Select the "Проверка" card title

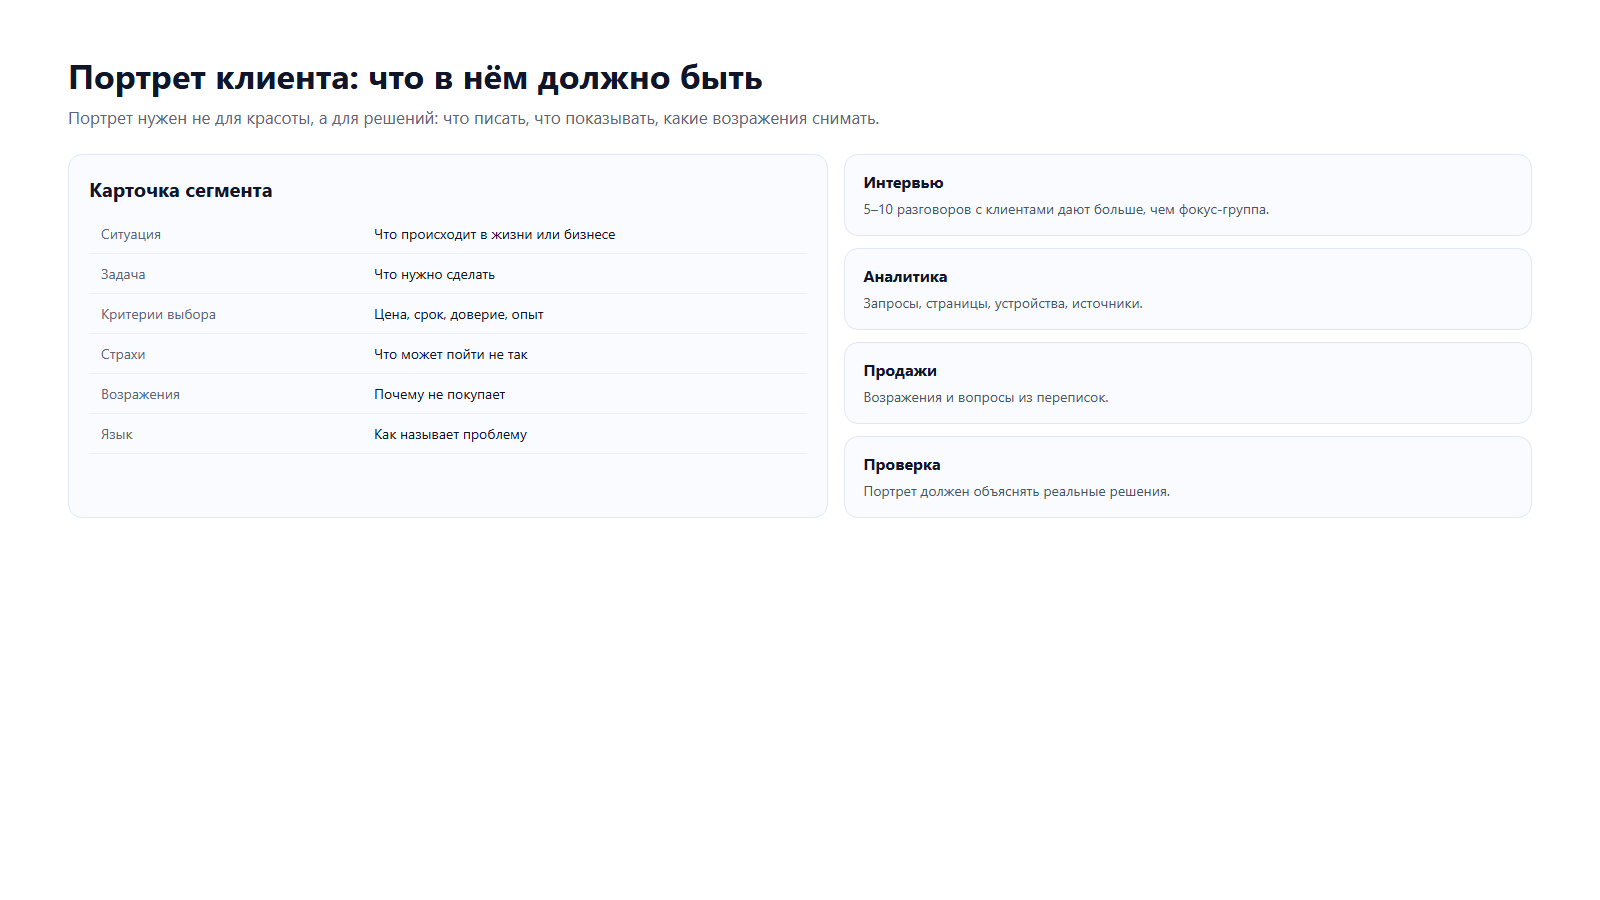[902, 465]
